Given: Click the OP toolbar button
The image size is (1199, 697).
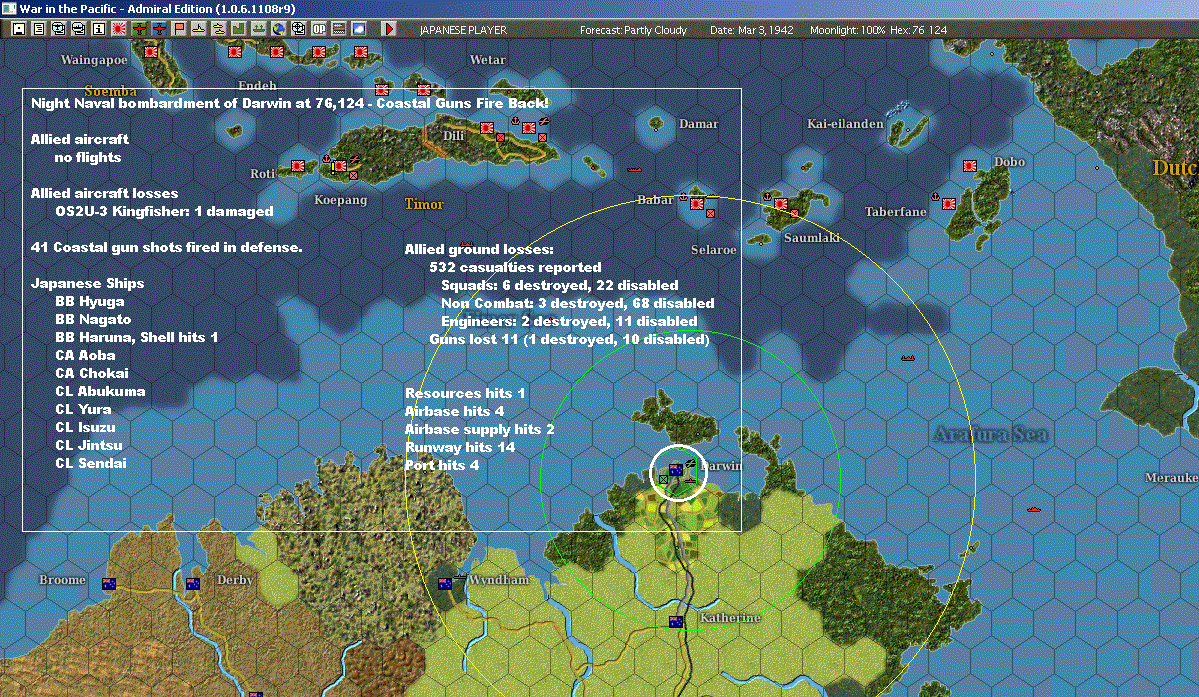Looking at the screenshot, I should [x=319, y=29].
